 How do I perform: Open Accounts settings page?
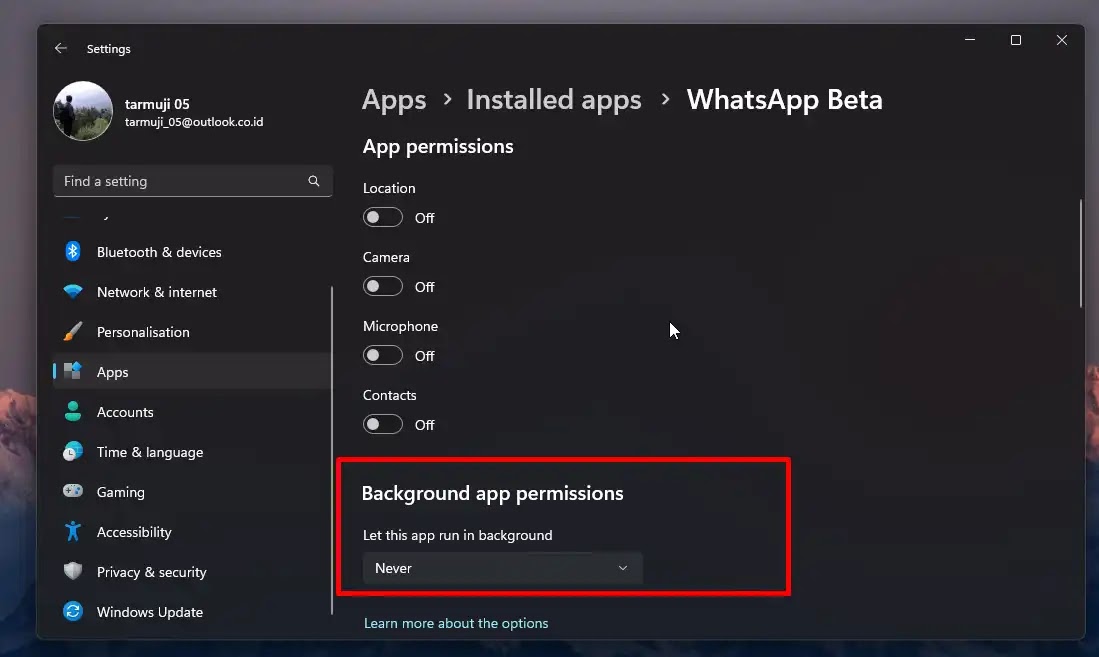tap(192, 412)
